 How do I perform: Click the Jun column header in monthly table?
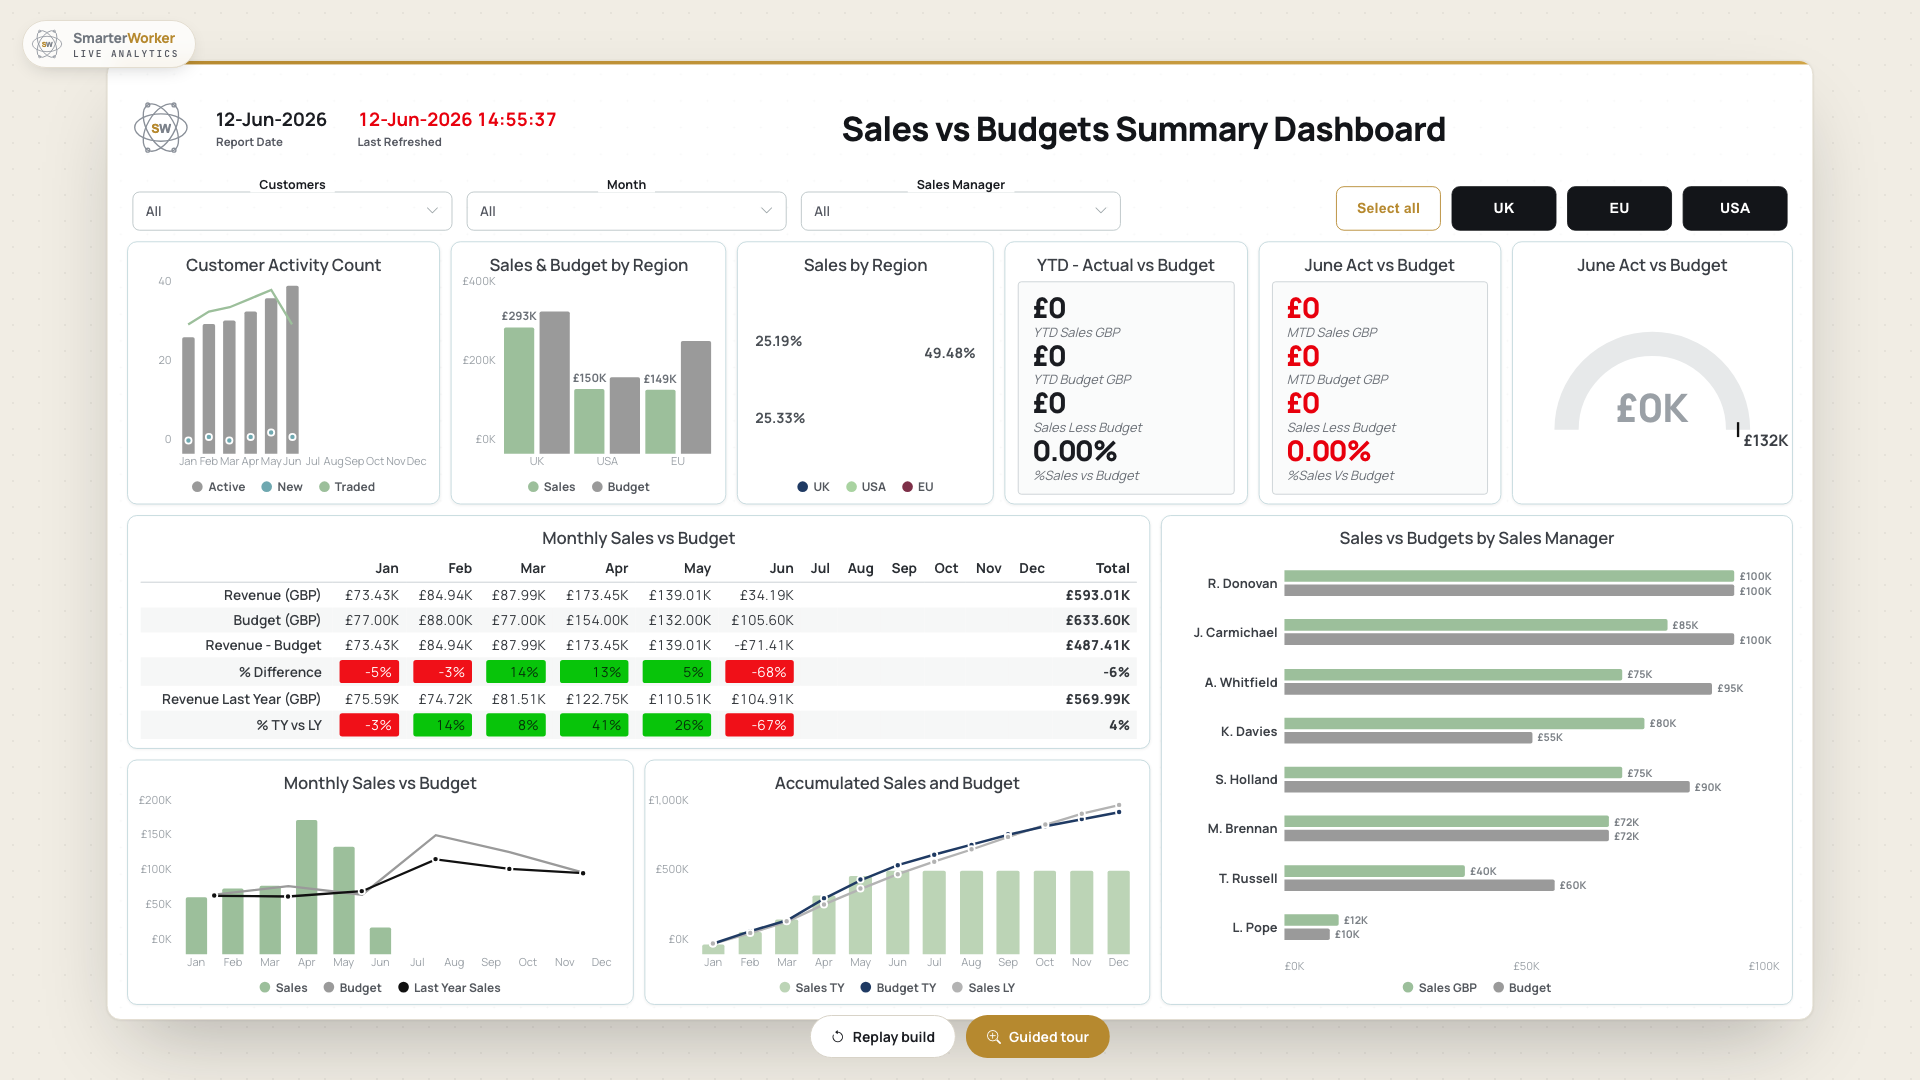tap(781, 568)
